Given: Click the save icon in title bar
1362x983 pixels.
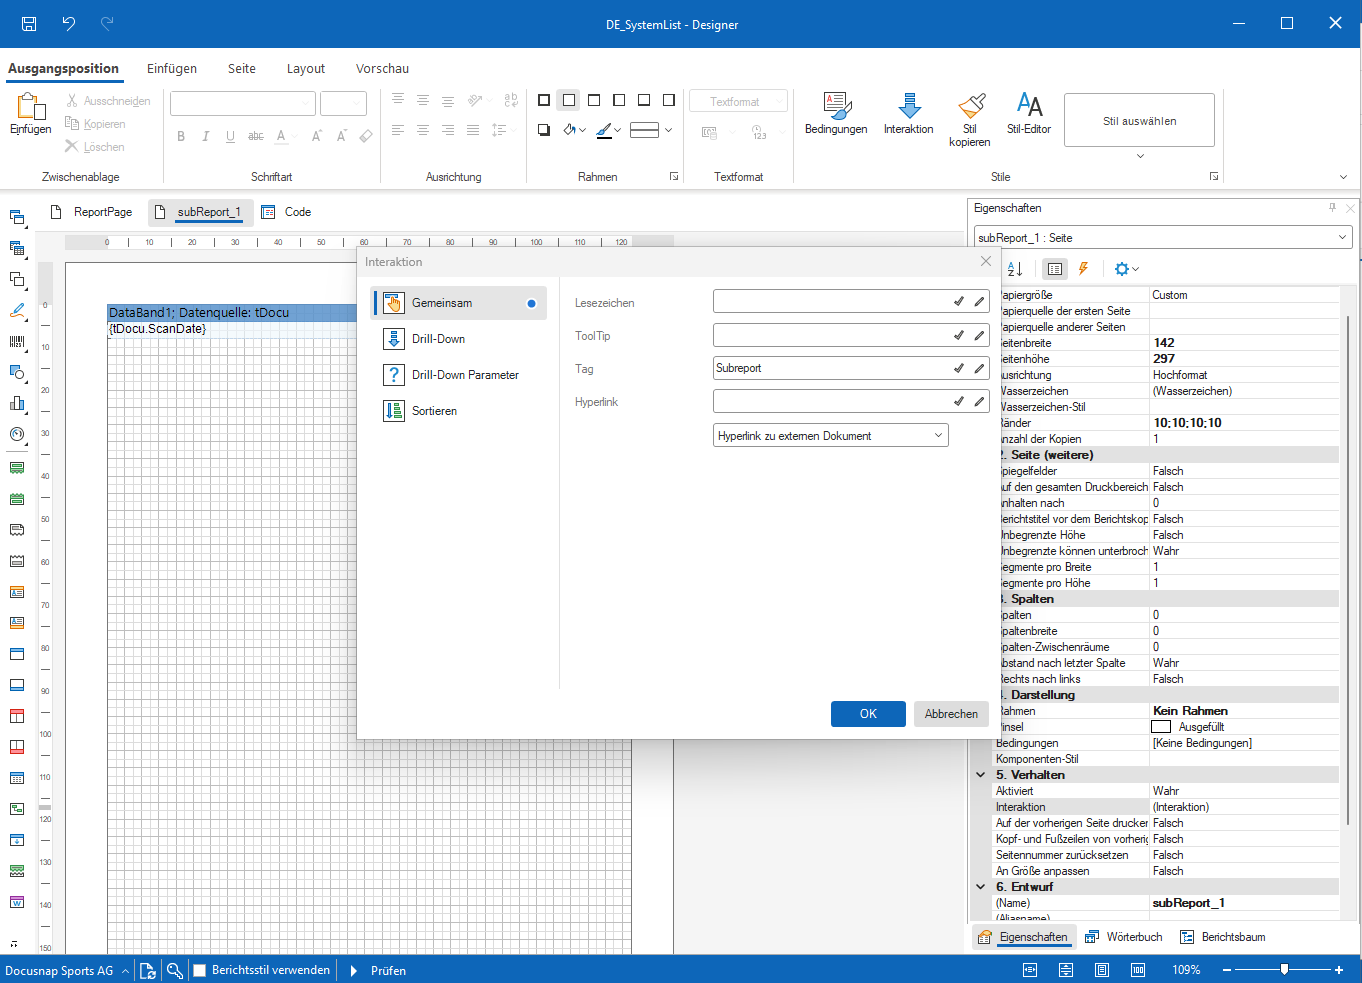Looking at the screenshot, I should pyautogui.click(x=29, y=24).
